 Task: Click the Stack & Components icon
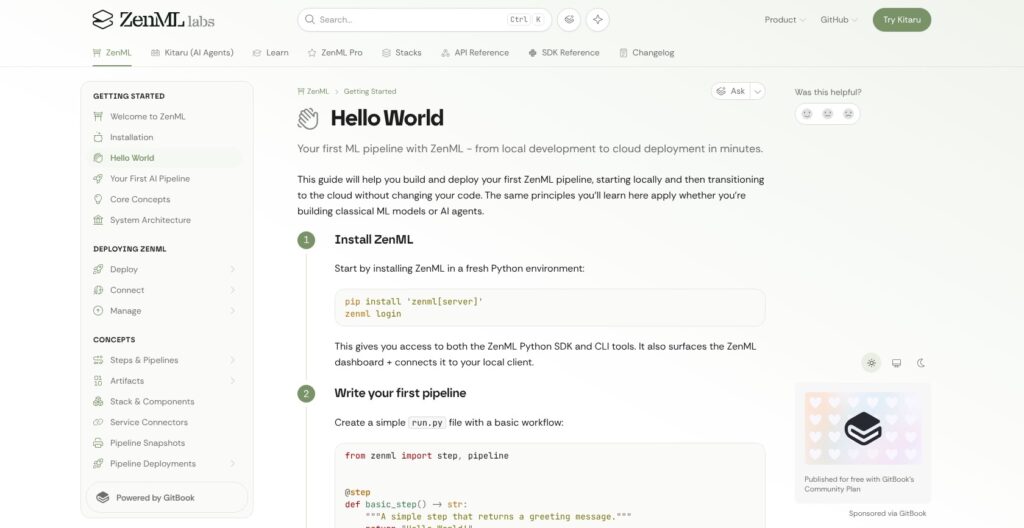coord(98,401)
